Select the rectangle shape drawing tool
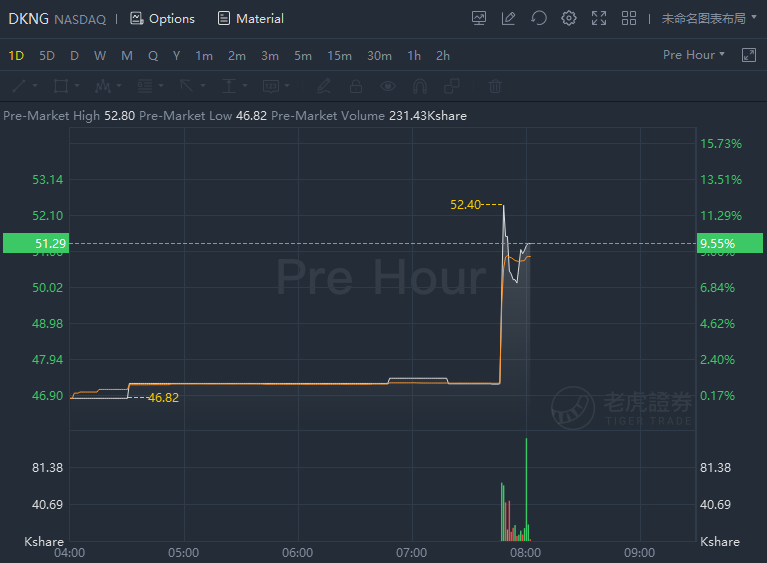Viewport: 767px width, 563px height. (x=61, y=86)
